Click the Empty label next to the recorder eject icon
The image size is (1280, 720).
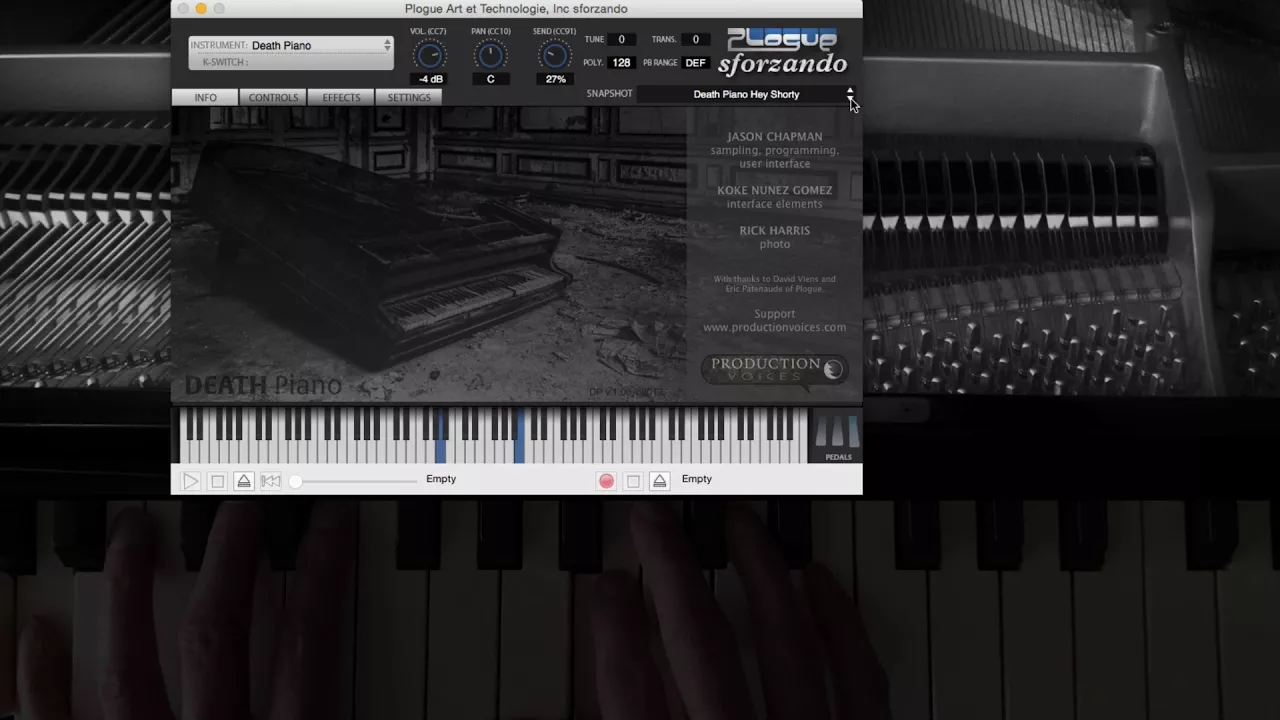click(697, 479)
